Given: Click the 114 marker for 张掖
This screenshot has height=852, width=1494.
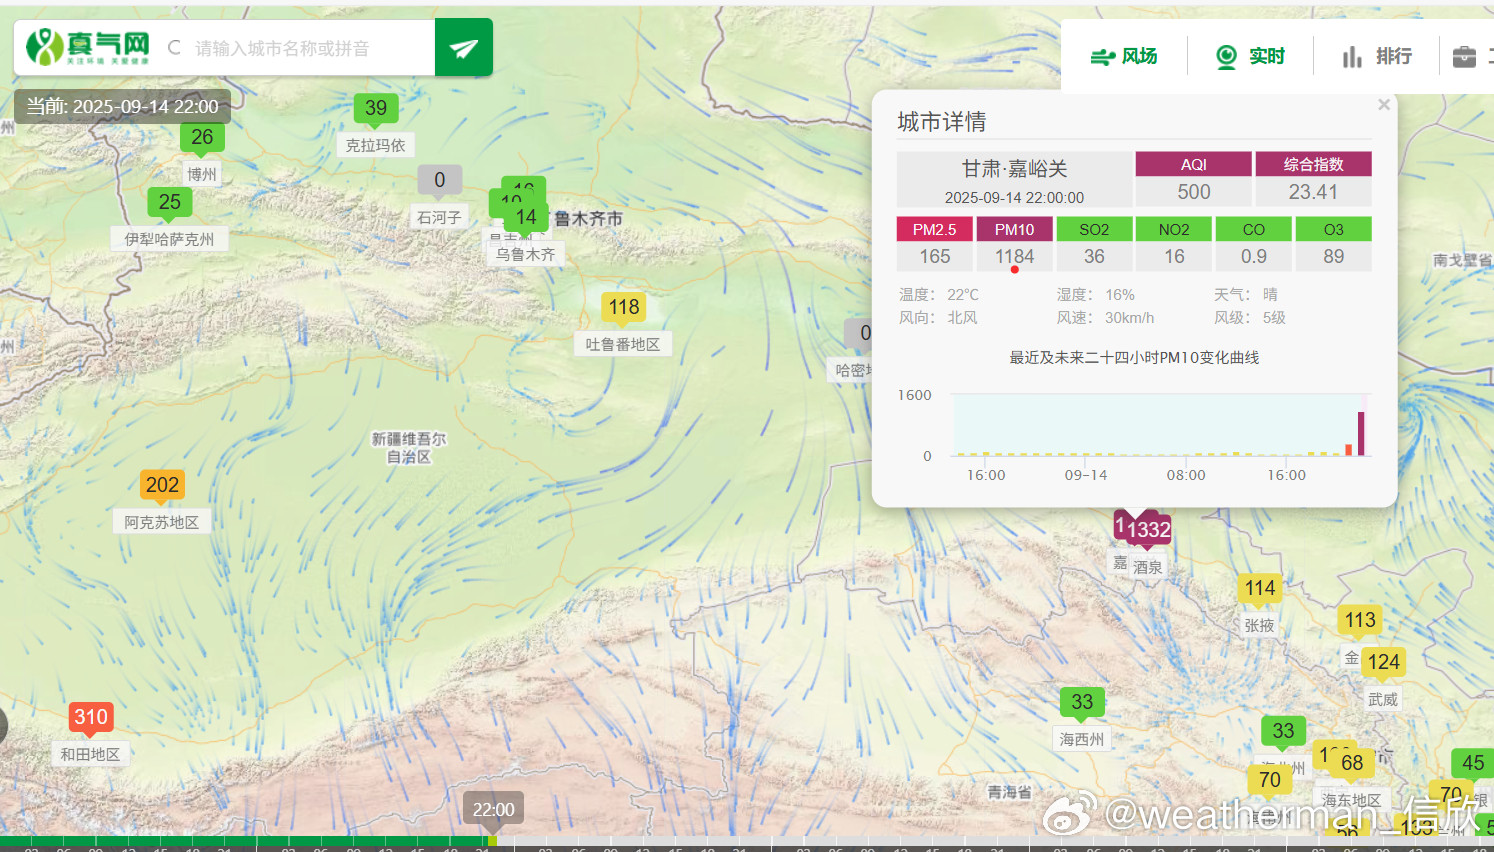Looking at the screenshot, I should point(1260,588).
